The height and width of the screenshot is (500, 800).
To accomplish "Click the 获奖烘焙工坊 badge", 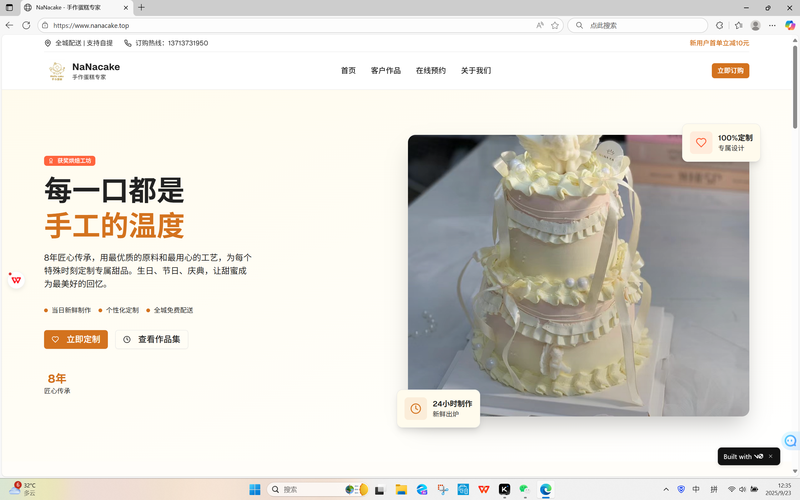I will (x=69, y=161).
